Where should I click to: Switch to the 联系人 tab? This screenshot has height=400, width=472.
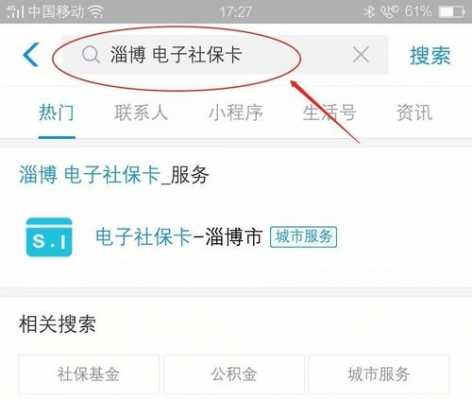[x=141, y=112]
